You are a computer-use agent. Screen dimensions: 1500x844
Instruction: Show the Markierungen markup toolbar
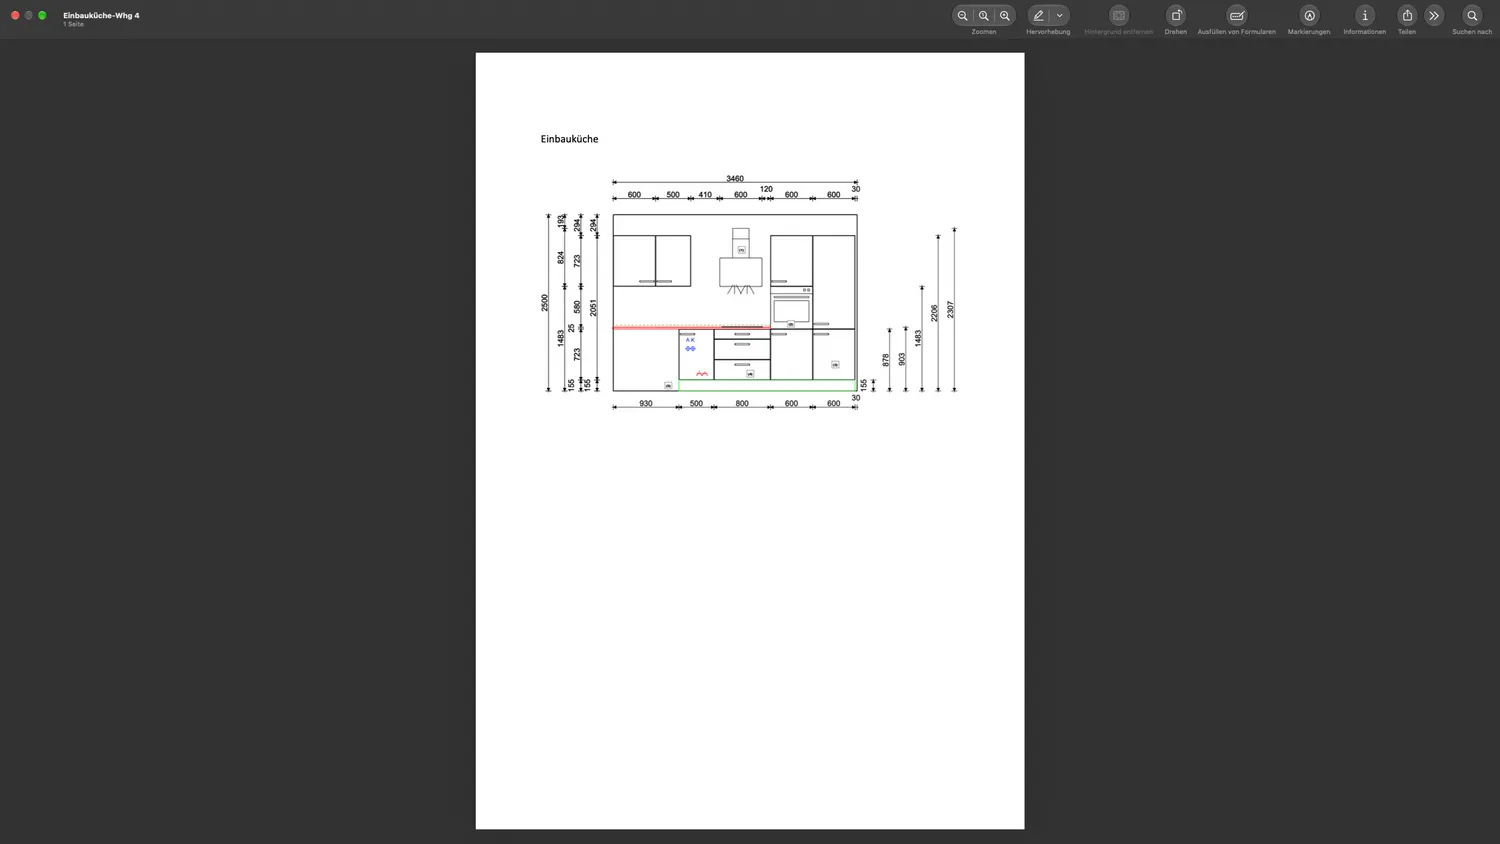click(1309, 16)
